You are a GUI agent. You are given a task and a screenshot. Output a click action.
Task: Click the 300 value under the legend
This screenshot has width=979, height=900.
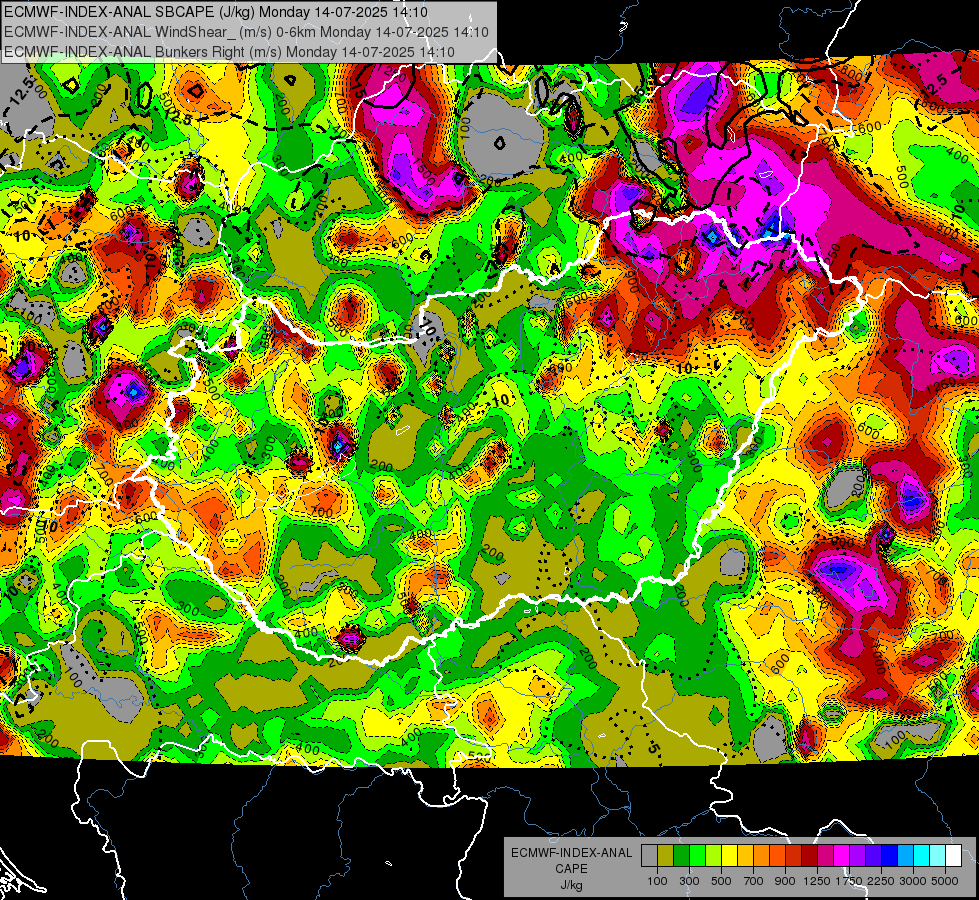(x=689, y=881)
